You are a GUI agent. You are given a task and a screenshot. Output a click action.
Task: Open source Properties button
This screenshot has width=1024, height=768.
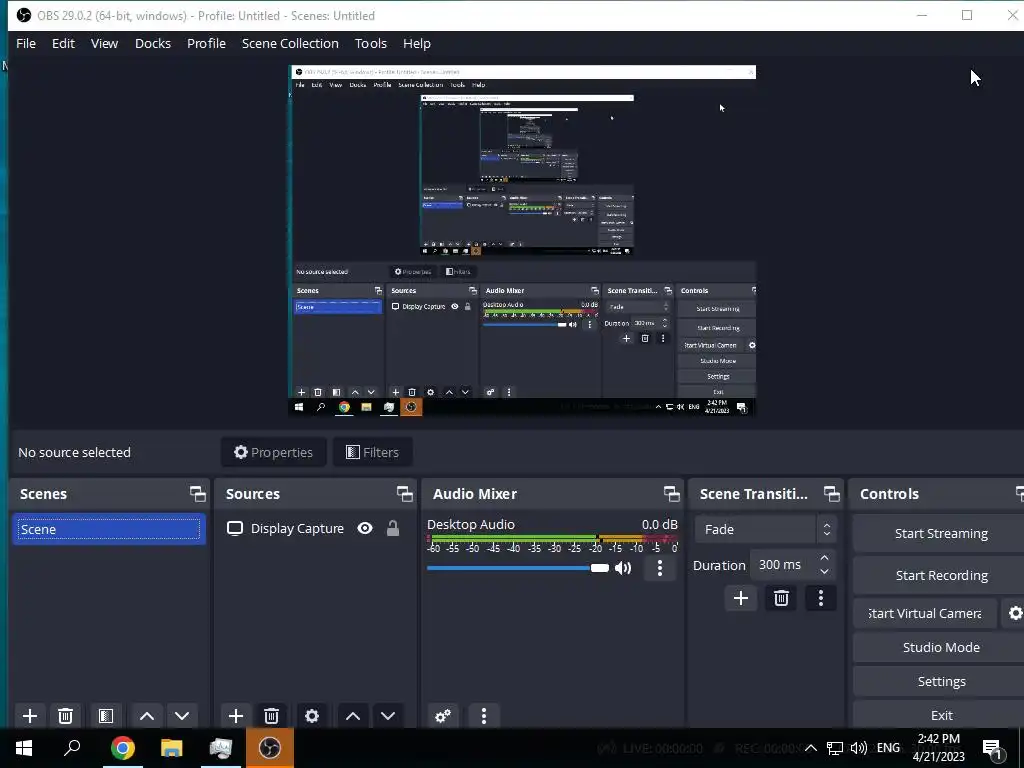(x=274, y=453)
